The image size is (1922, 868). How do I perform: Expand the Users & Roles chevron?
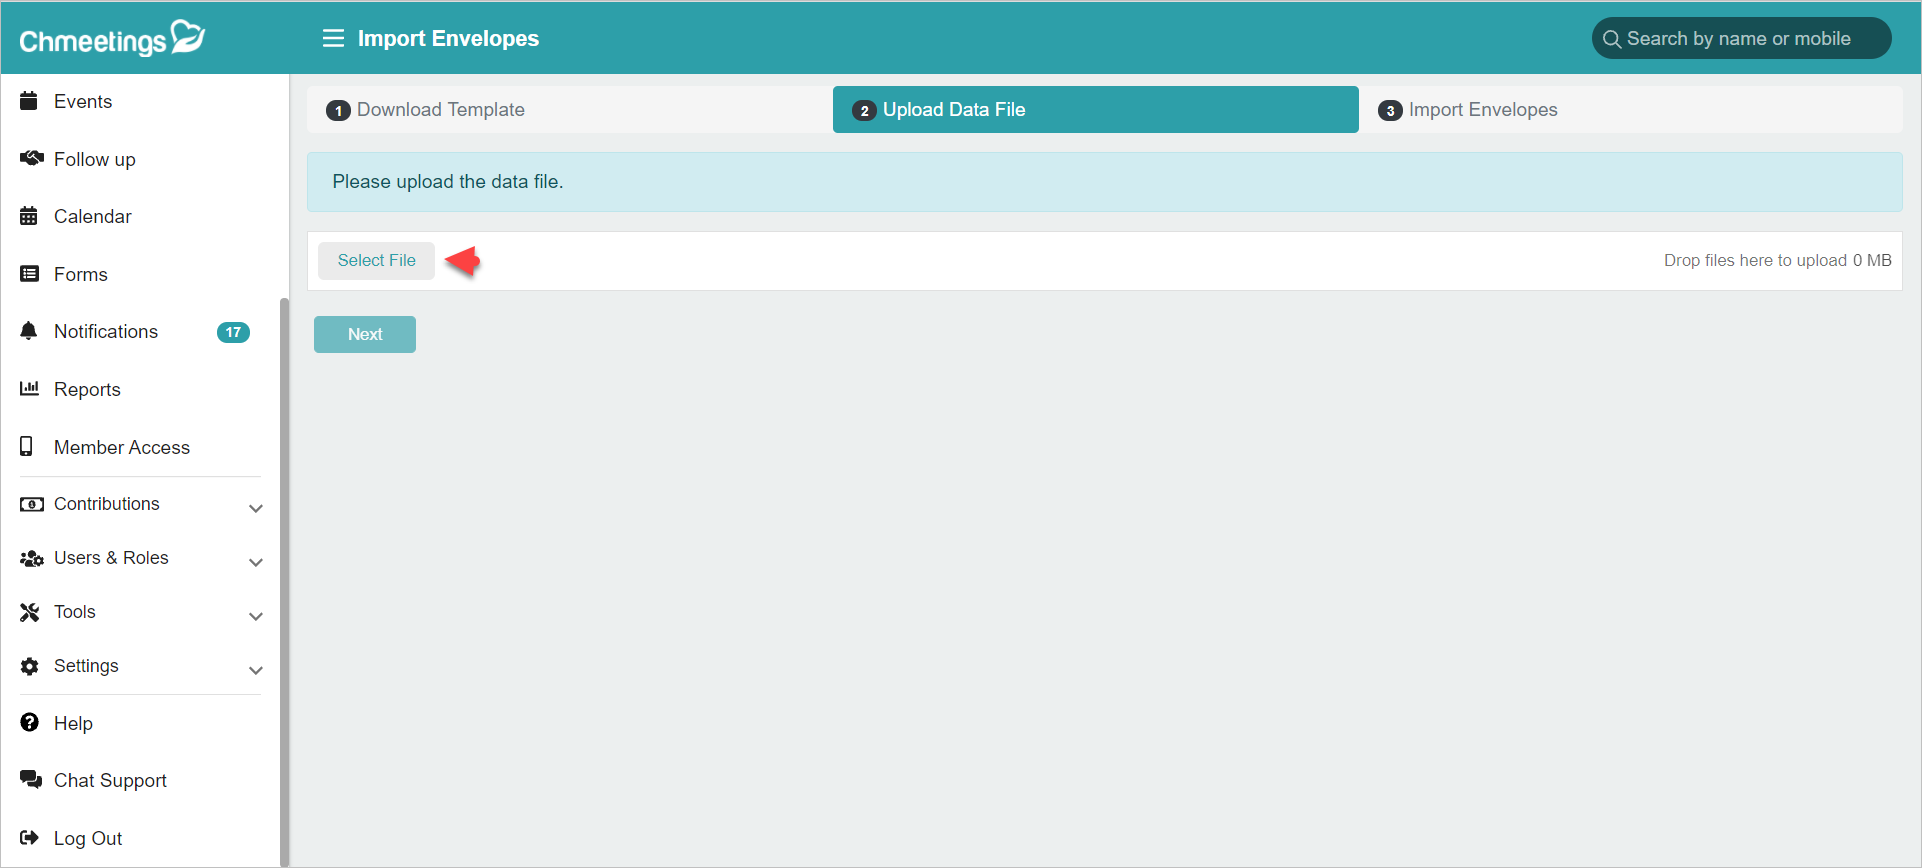click(256, 562)
